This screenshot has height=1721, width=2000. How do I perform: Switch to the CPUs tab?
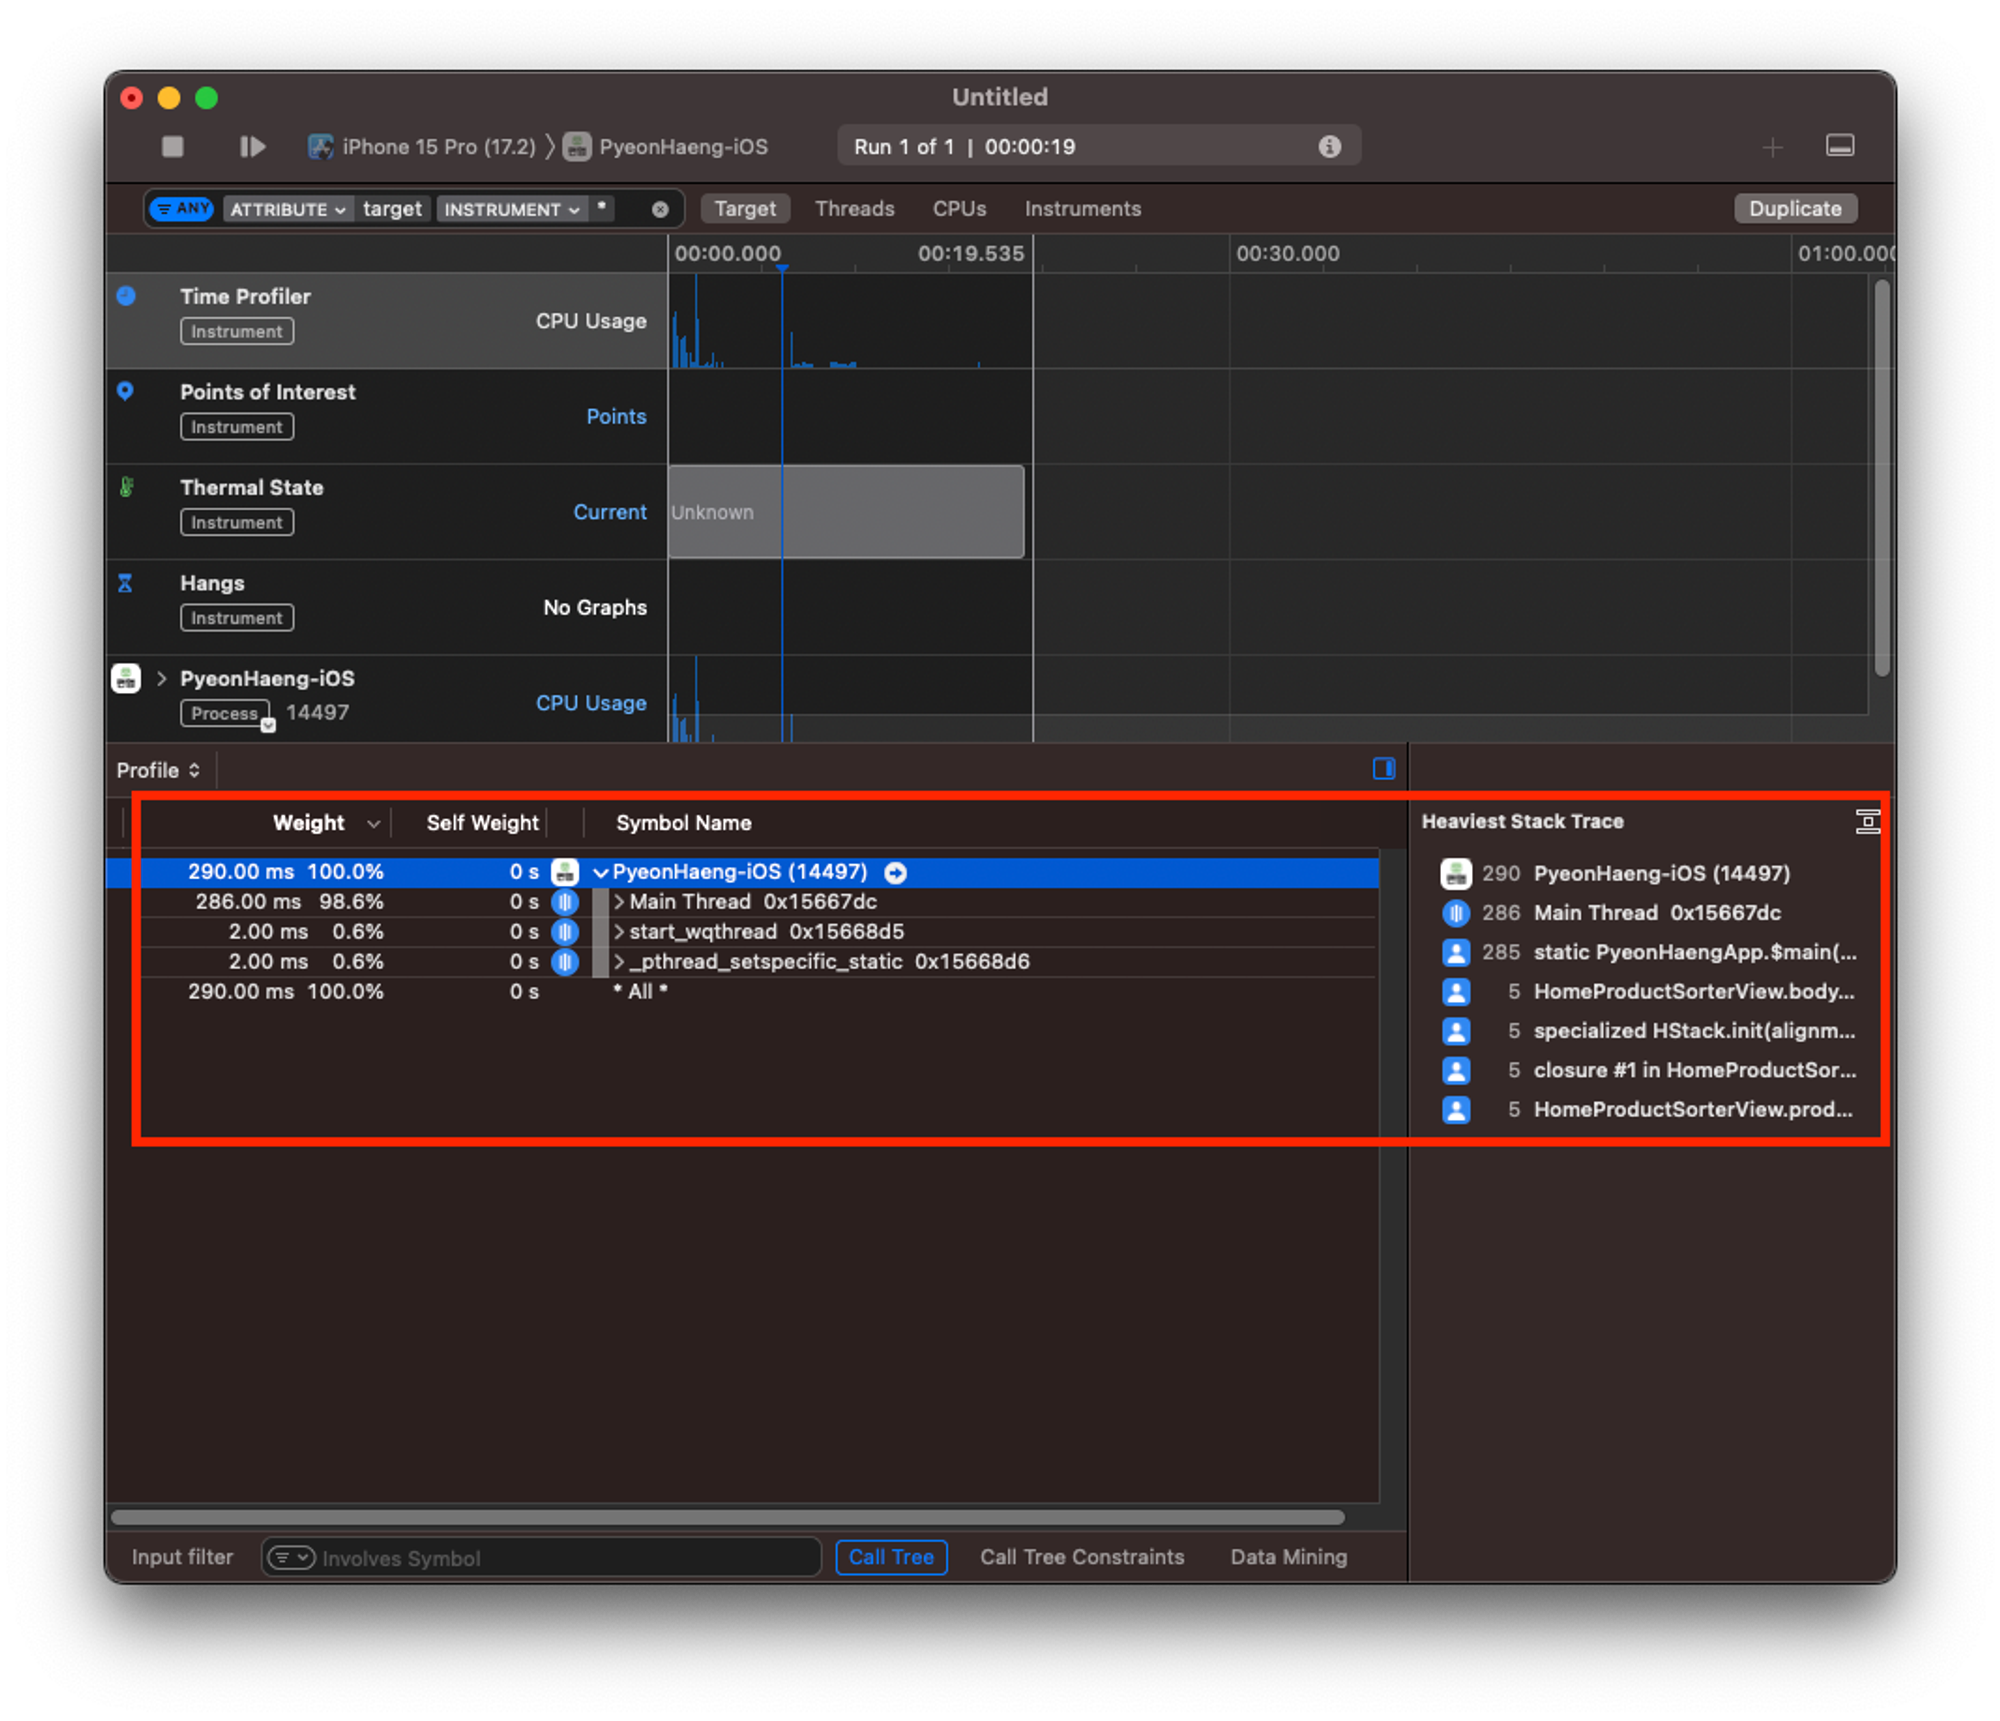pos(958,209)
